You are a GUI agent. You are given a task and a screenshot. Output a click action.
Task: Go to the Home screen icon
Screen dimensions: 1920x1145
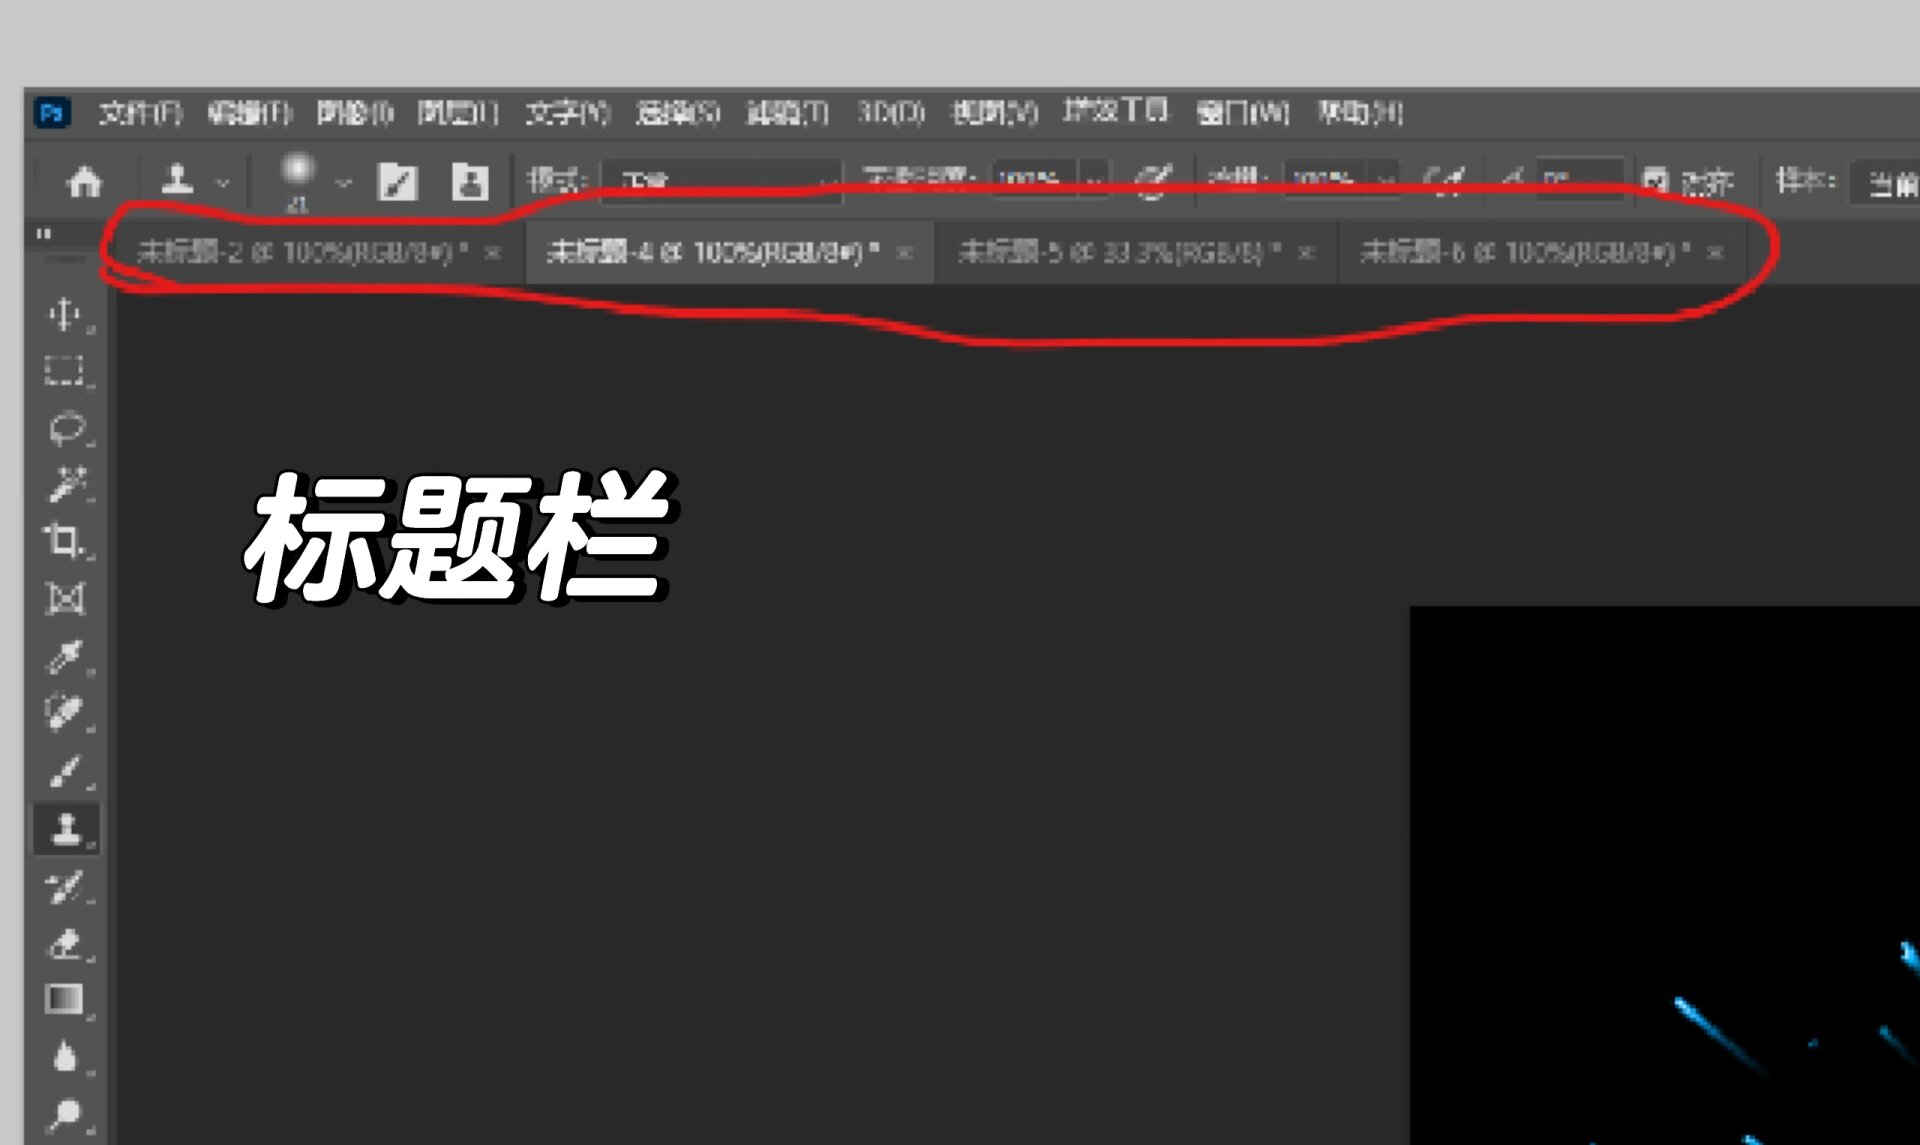(x=84, y=182)
